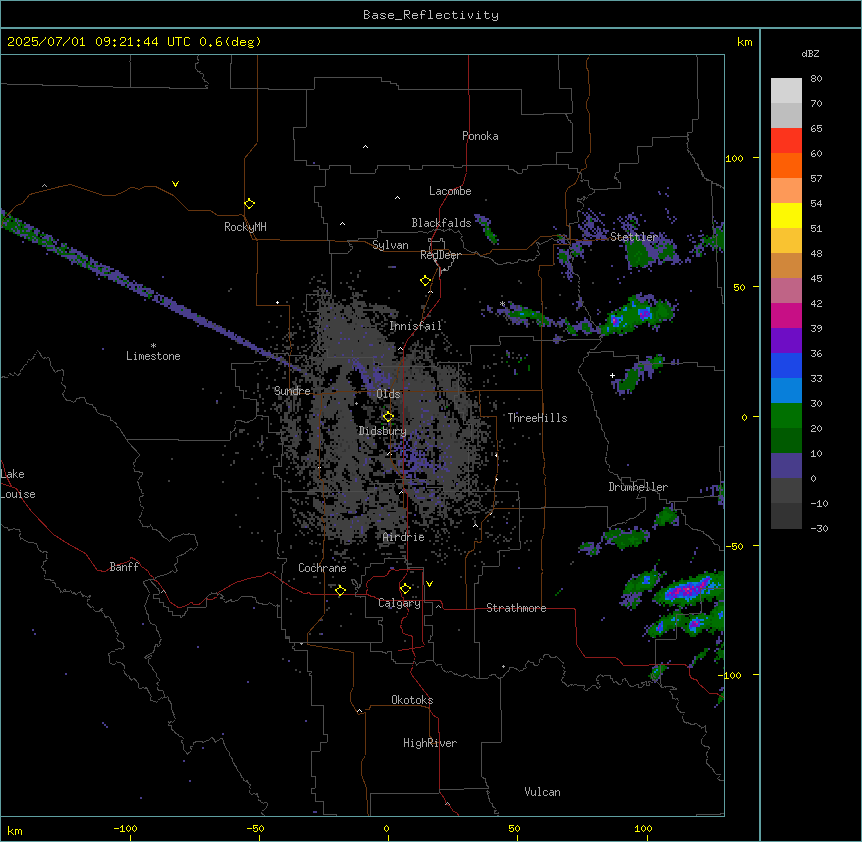Click the Calgary city label
The height and width of the screenshot is (842, 862).
pyautogui.click(x=400, y=603)
